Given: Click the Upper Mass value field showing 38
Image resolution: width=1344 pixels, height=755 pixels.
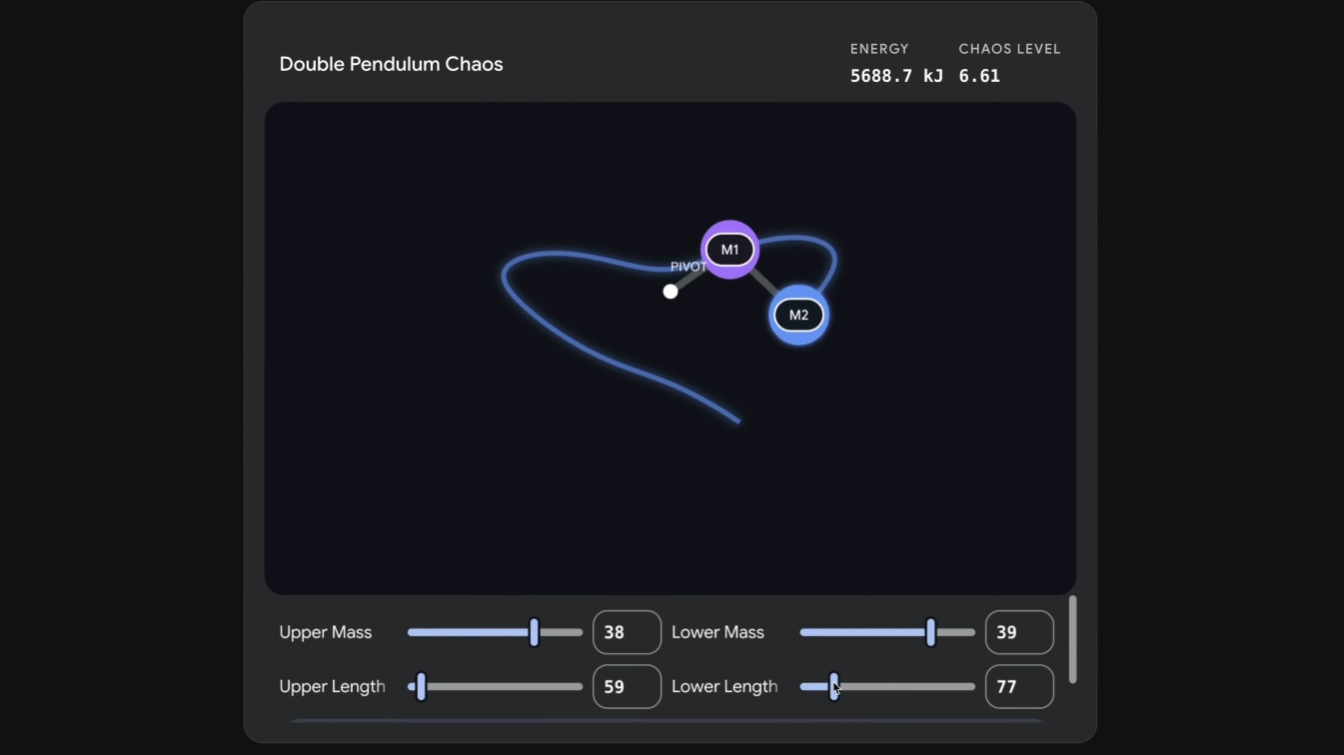Looking at the screenshot, I should (x=626, y=632).
